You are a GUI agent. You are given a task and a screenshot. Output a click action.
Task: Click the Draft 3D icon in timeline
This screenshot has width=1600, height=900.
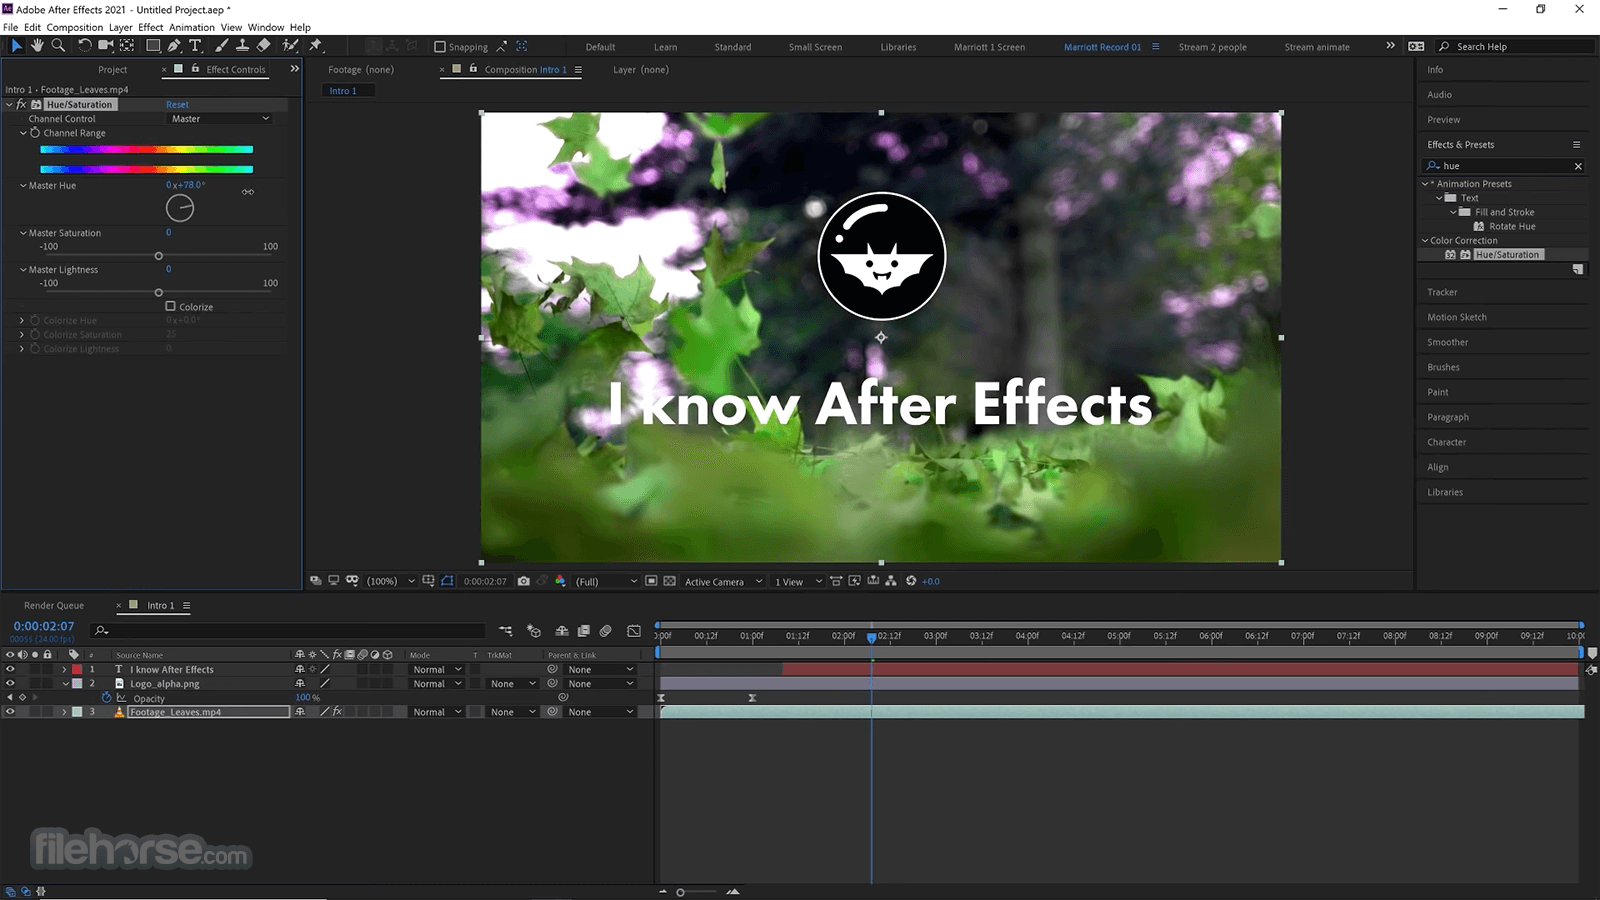(534, 631)
